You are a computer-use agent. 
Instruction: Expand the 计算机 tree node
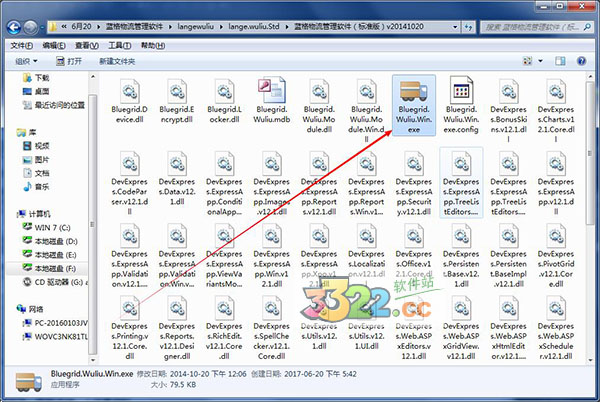[33, 214]
